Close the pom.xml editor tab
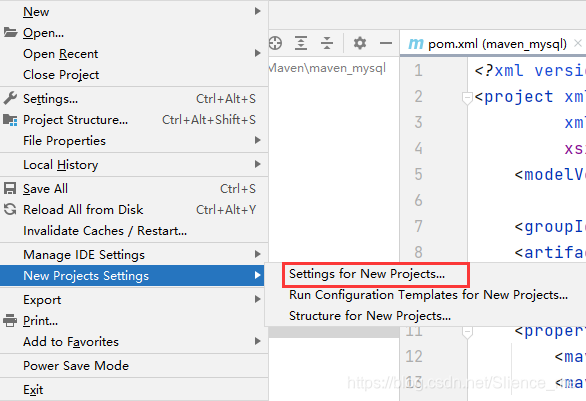 click(578, 43)
